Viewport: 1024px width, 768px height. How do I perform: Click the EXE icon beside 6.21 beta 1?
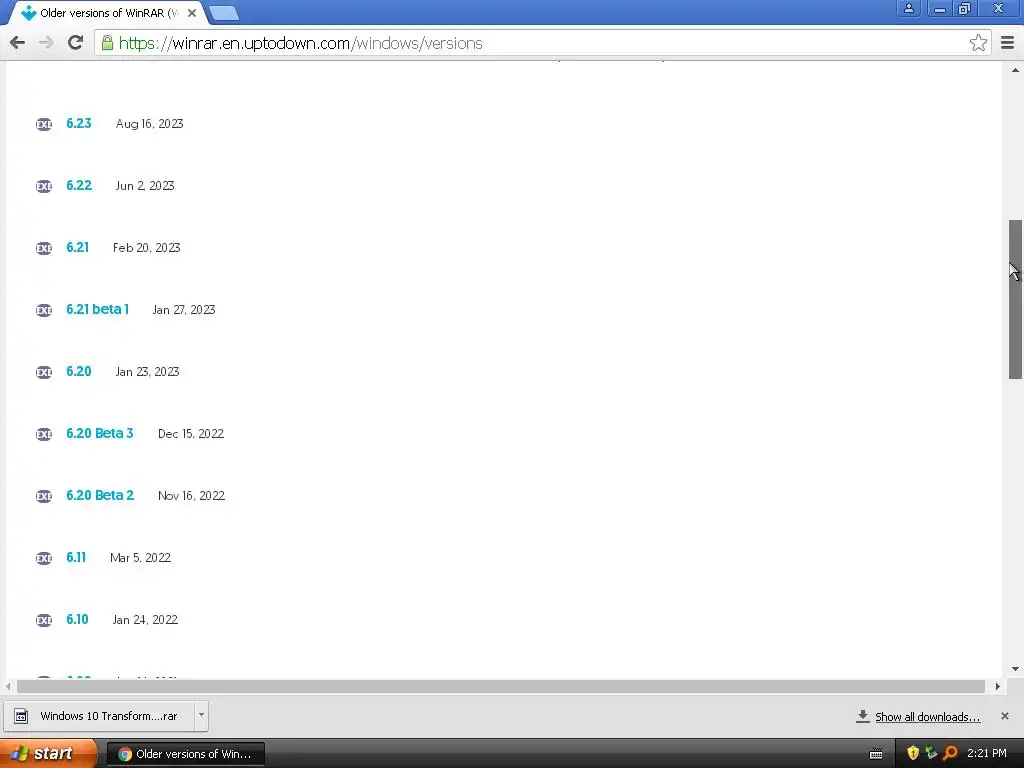pyautogui.click(x=44, y=310)
